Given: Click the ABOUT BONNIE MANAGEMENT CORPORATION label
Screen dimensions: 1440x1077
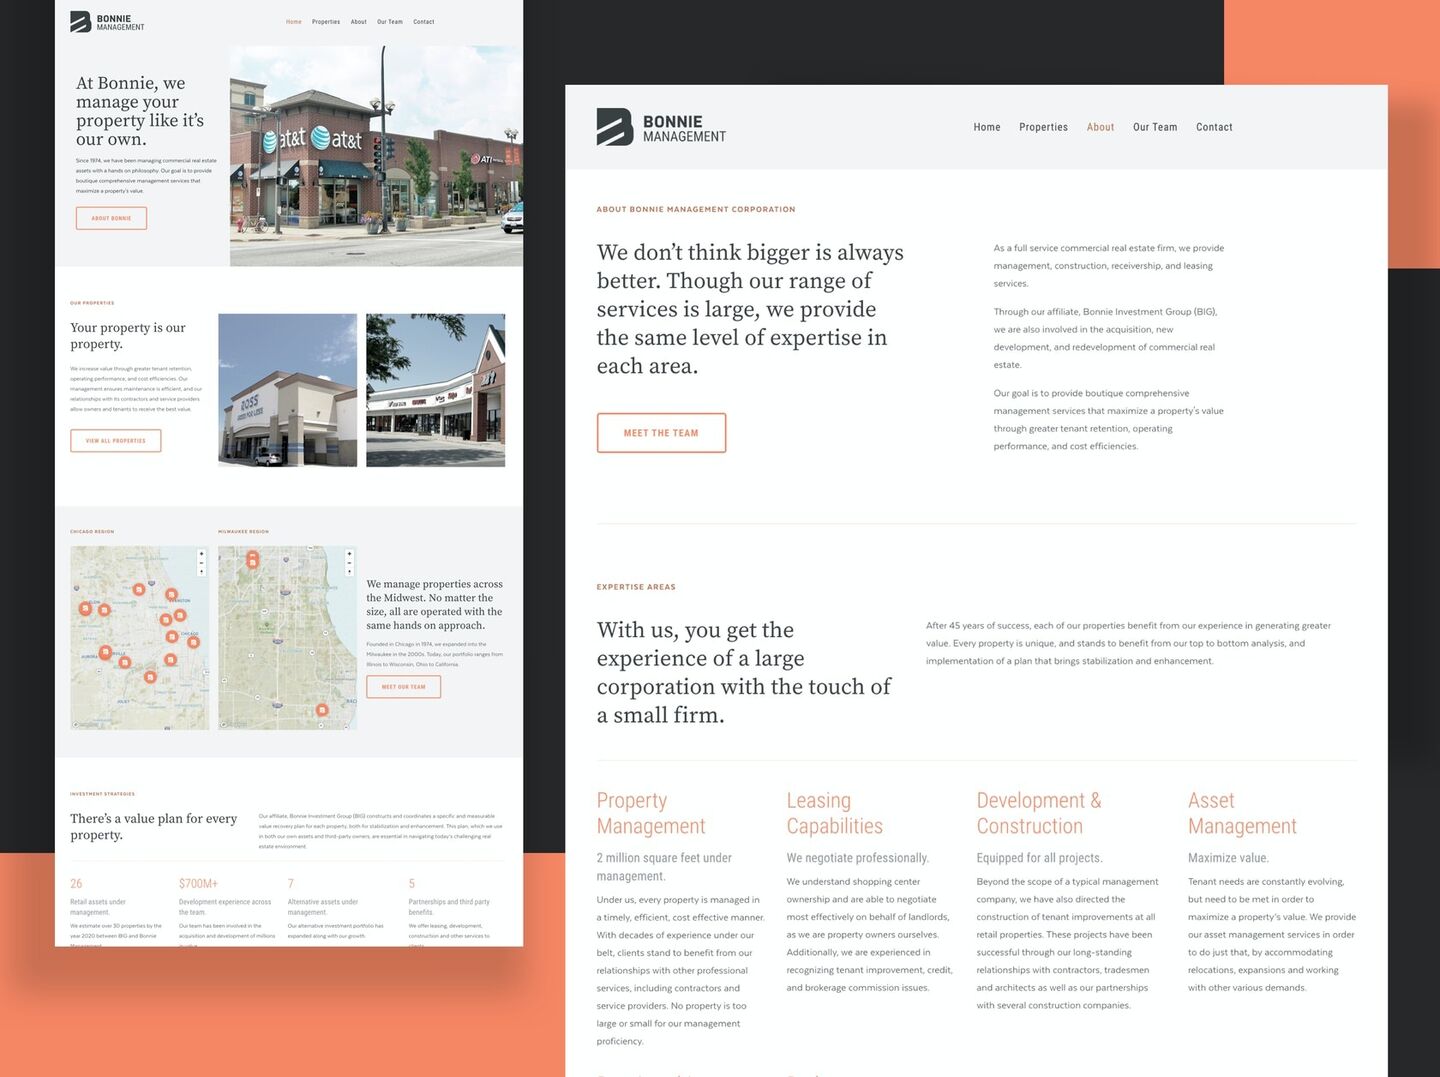Looking at the screenshot, I should (696, 210).
